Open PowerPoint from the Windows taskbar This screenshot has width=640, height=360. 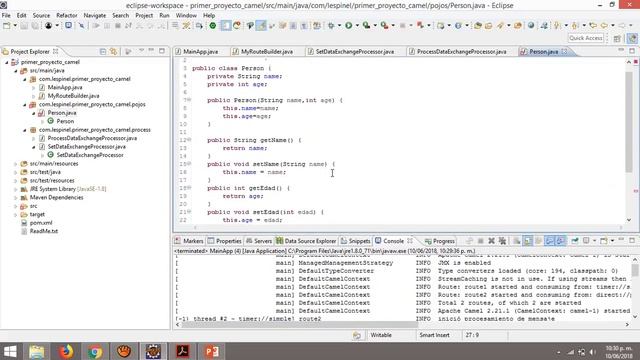coord(211,351)
